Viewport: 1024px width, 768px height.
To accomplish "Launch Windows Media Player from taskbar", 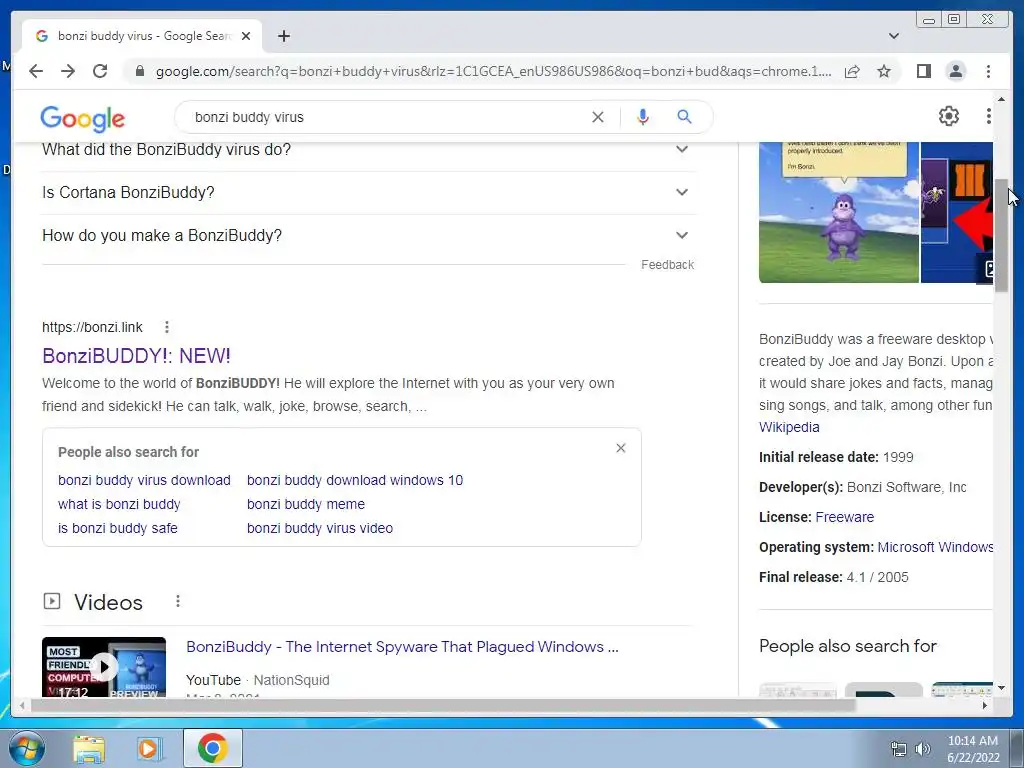I will (x=150, y=748).
